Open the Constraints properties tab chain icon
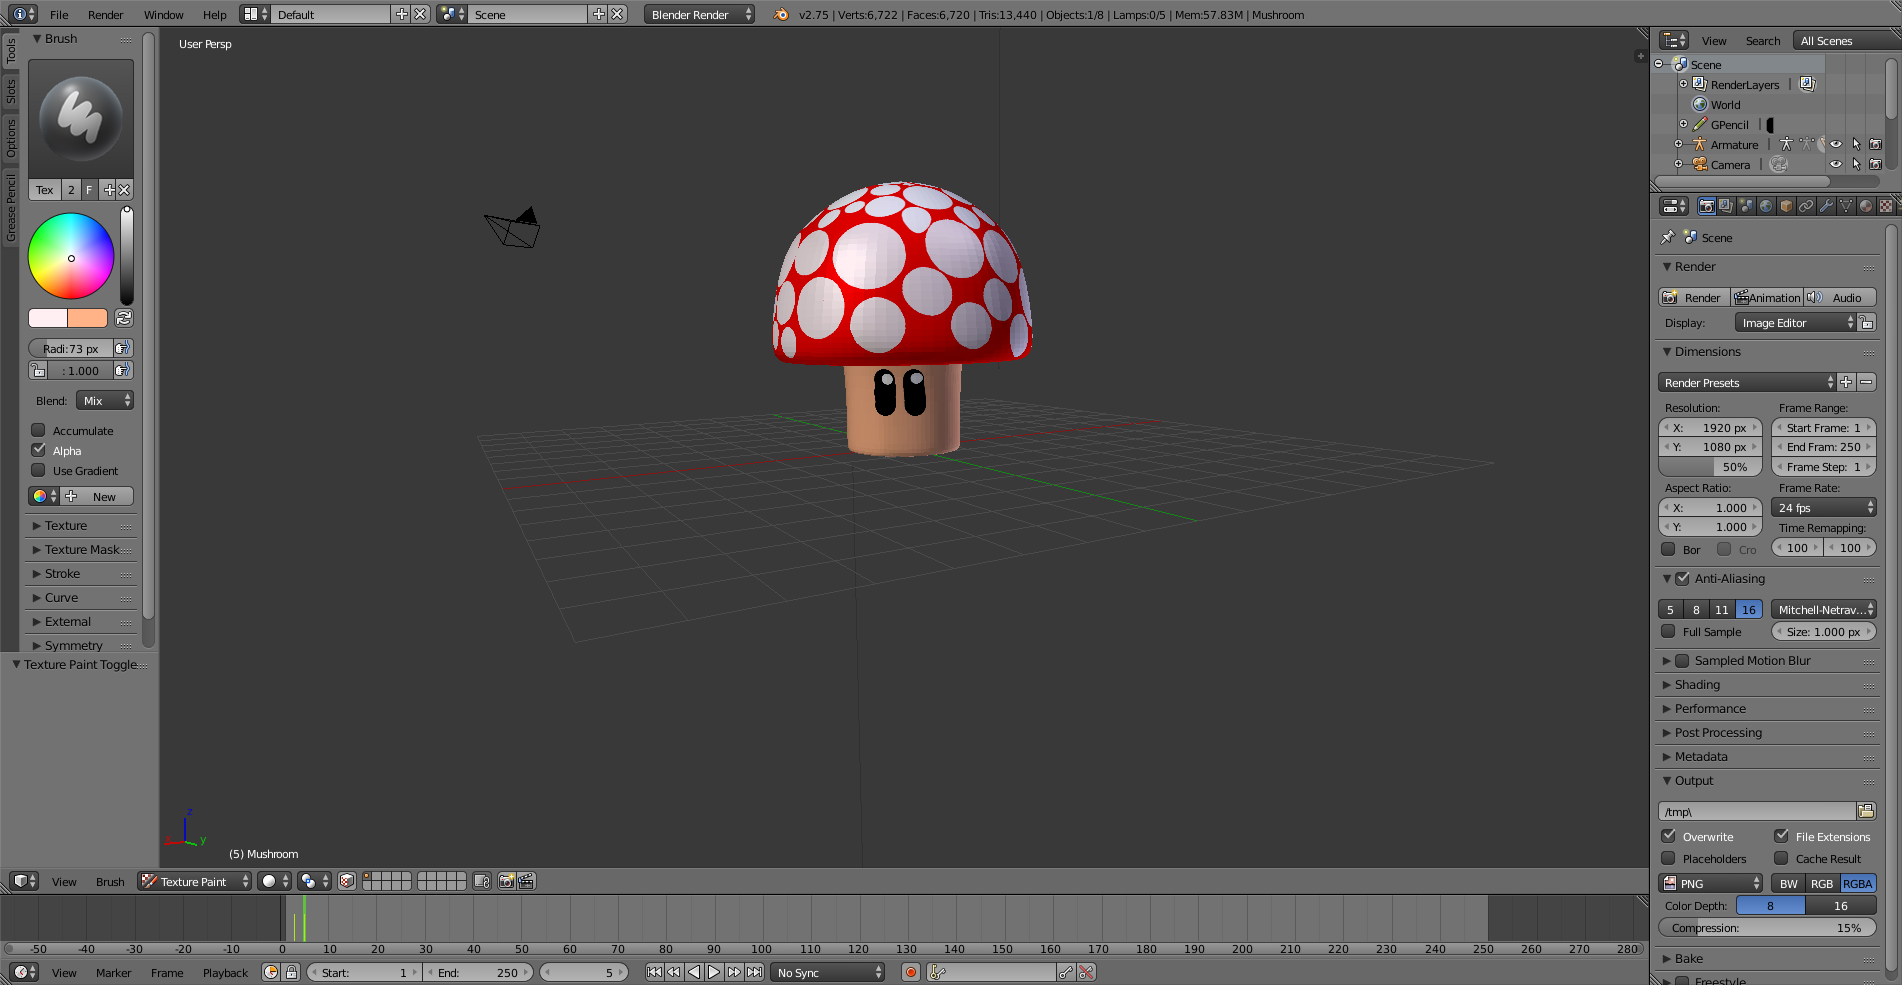This screenshot has width=1902, height=985. click(x=1806, y=206)
